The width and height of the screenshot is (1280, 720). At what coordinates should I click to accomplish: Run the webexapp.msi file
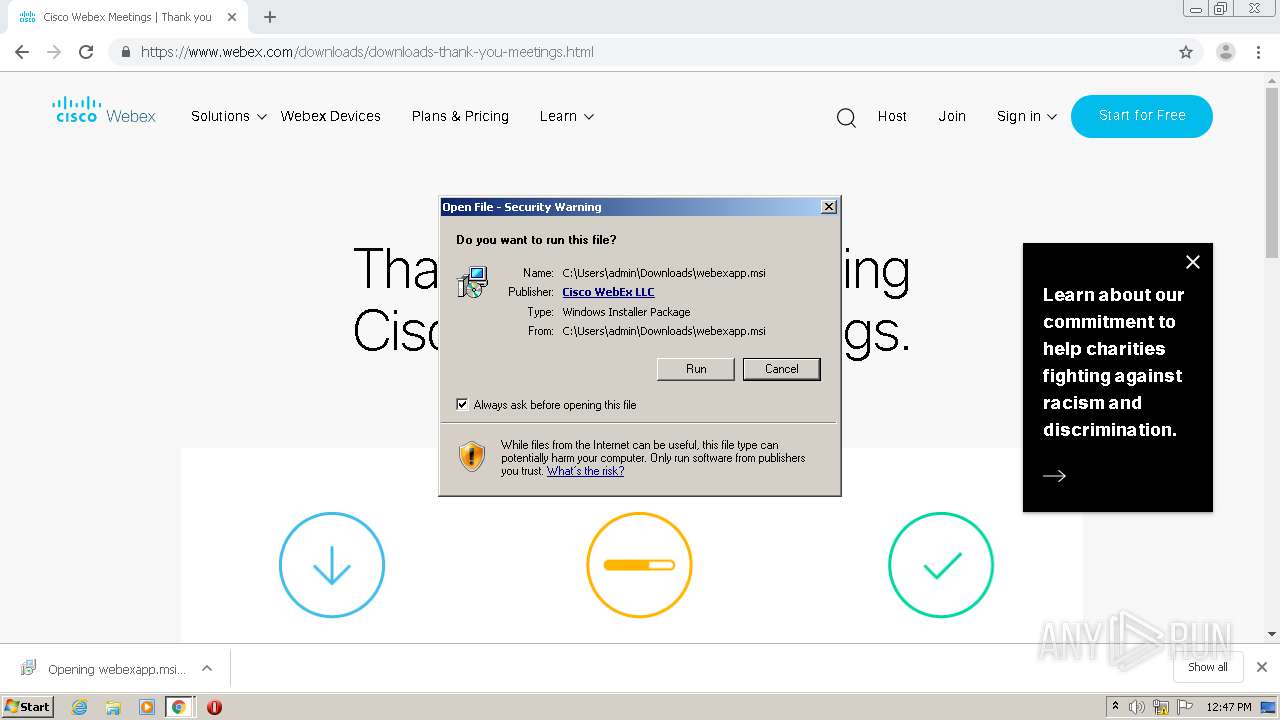click(x=696, y=369)
